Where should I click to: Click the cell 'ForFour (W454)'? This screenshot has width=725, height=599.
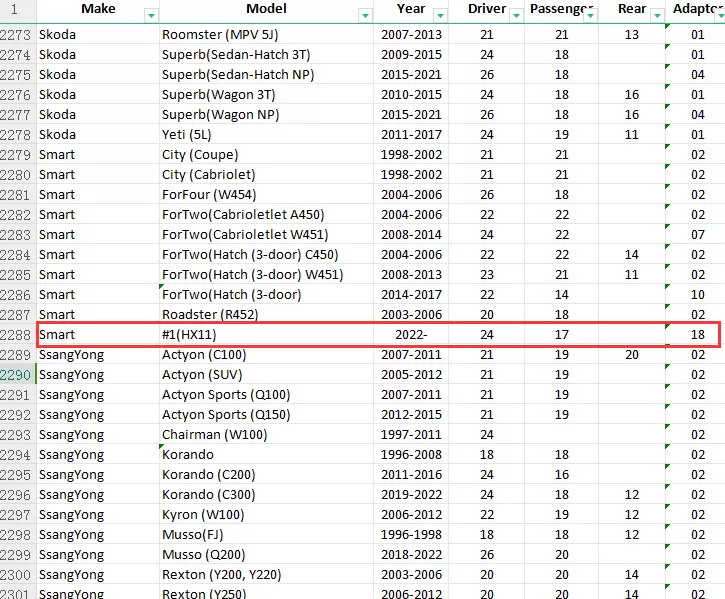(x=266, y=194)
